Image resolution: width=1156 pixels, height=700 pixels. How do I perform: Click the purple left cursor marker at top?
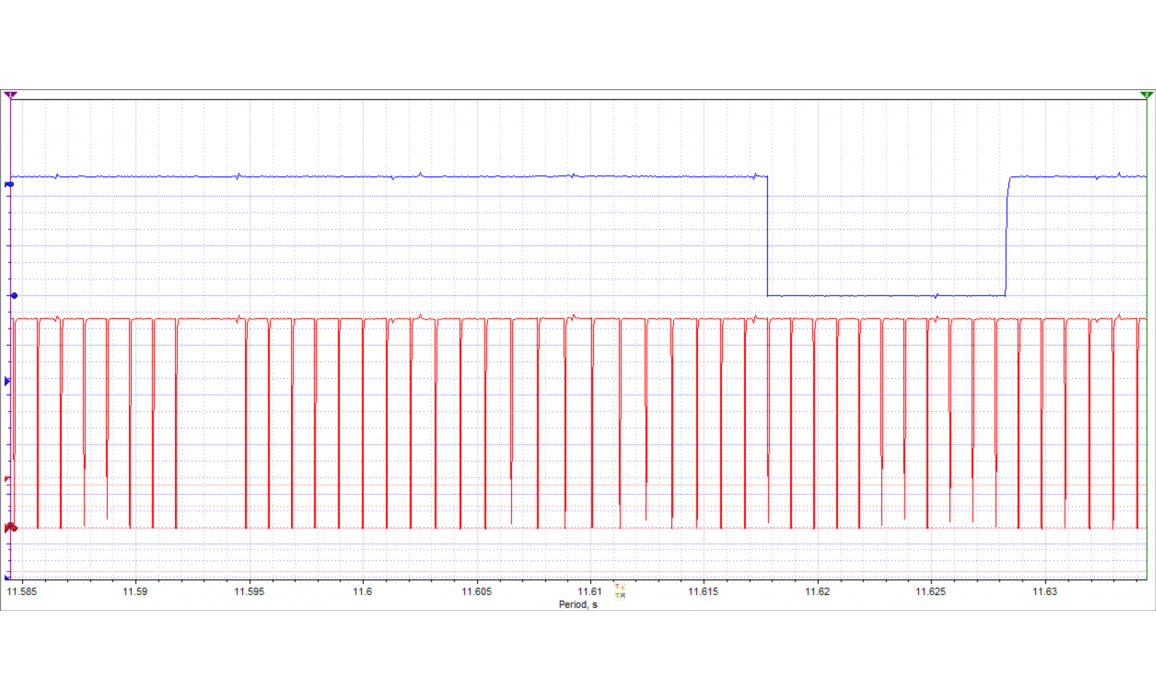pos(11,95)
